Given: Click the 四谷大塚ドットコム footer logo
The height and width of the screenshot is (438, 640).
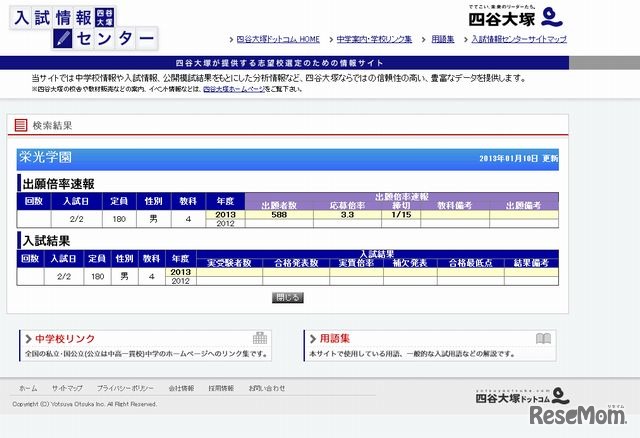Looking at the screenshot, I should (522, 396).
